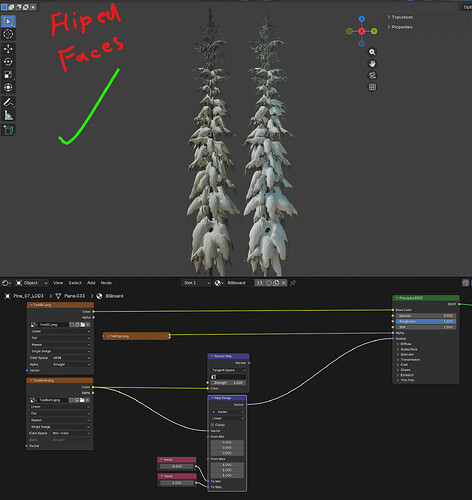The height and width of the screenshot is (500, 472).
Task: Select the Measure tool
Action: 8,115
